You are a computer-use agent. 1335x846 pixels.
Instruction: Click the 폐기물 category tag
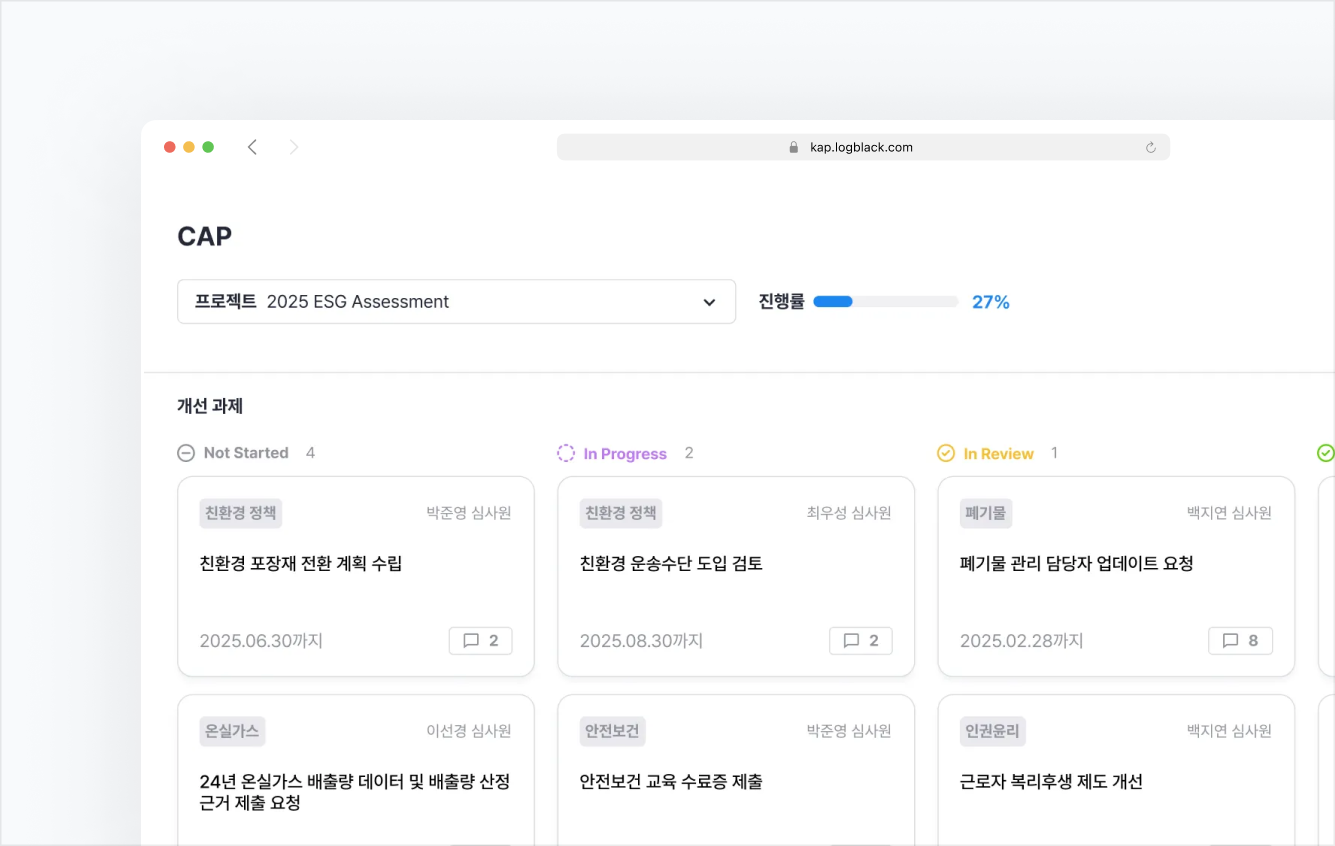986,513
